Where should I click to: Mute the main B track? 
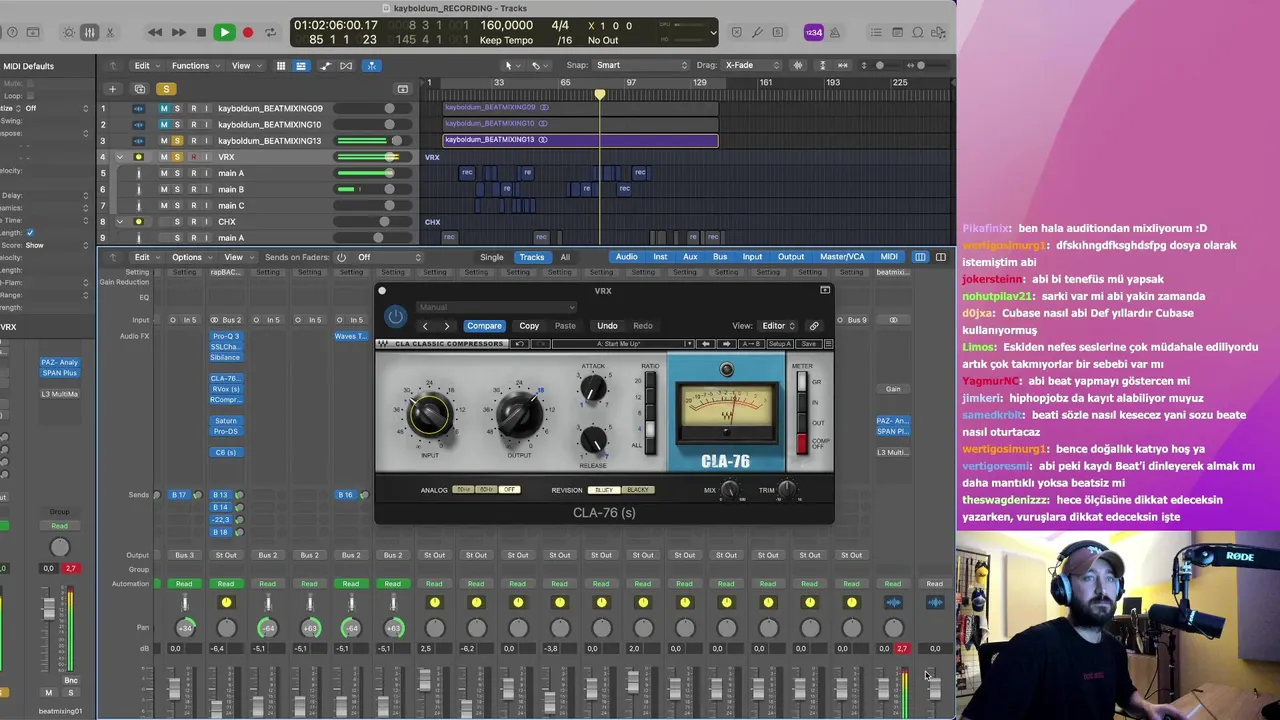(x=164, y=189)
